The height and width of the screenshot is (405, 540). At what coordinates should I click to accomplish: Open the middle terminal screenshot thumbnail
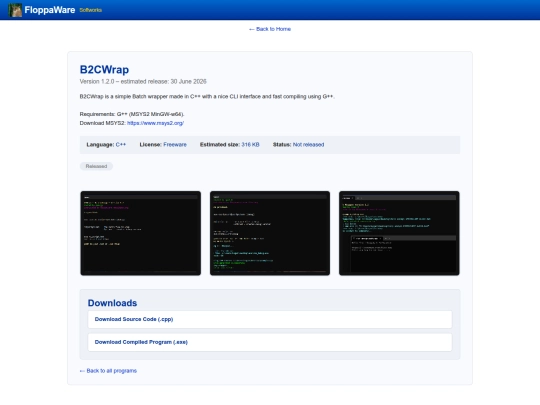coord(270,233)
